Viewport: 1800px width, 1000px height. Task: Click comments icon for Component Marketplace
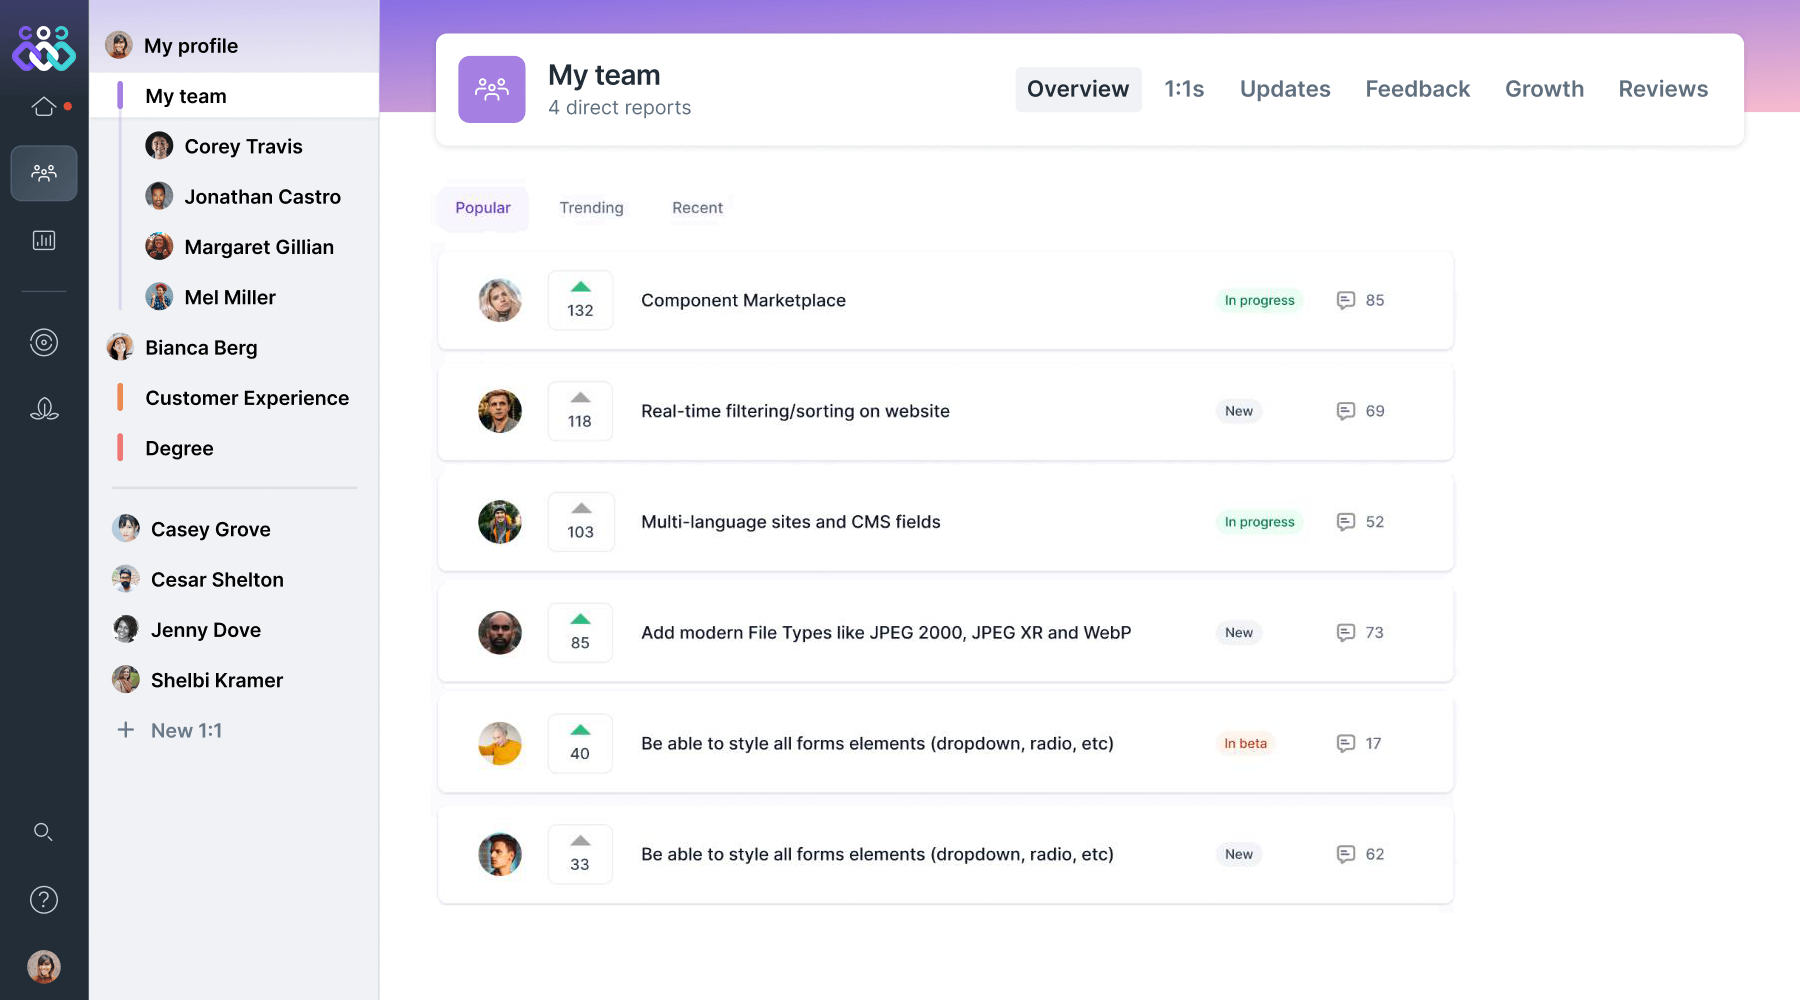(x=1346, y=300)
